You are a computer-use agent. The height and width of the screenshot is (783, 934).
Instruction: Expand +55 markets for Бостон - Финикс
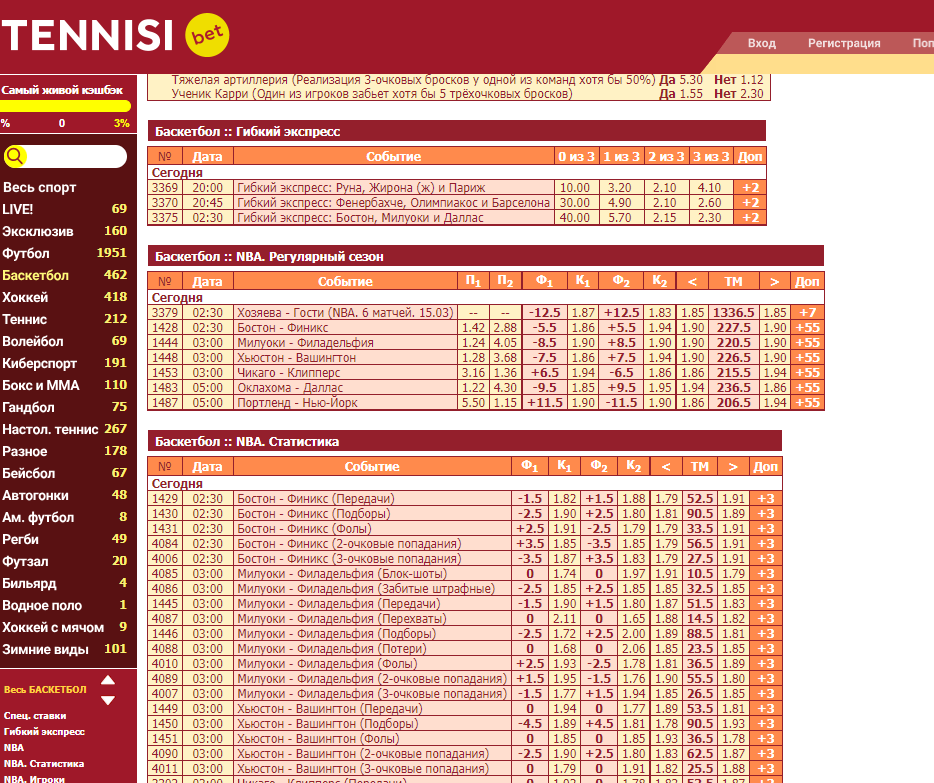pyautogui.click(x=808, y=327)
